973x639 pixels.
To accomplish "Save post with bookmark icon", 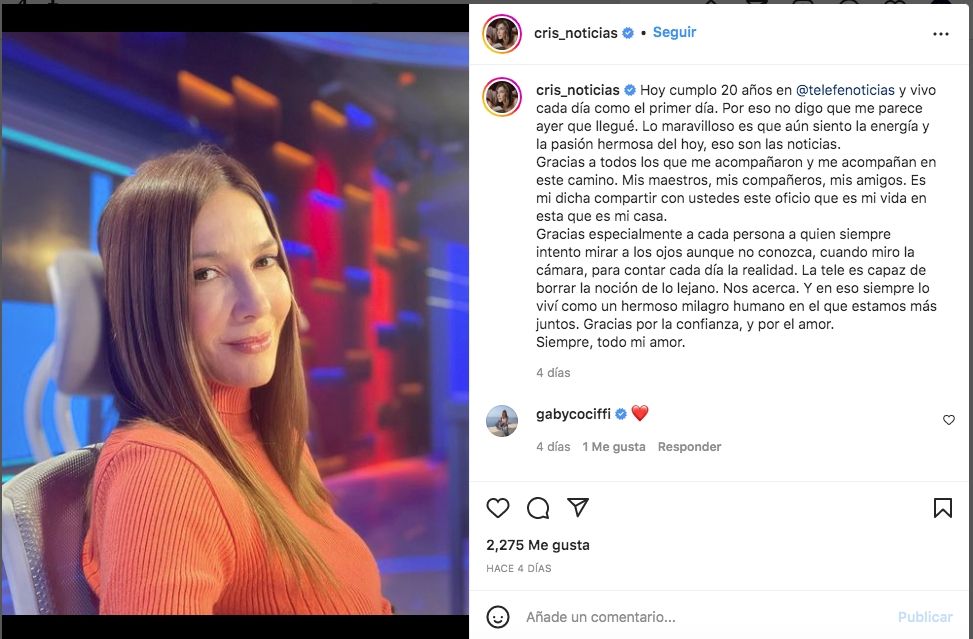I will point(943,507).
